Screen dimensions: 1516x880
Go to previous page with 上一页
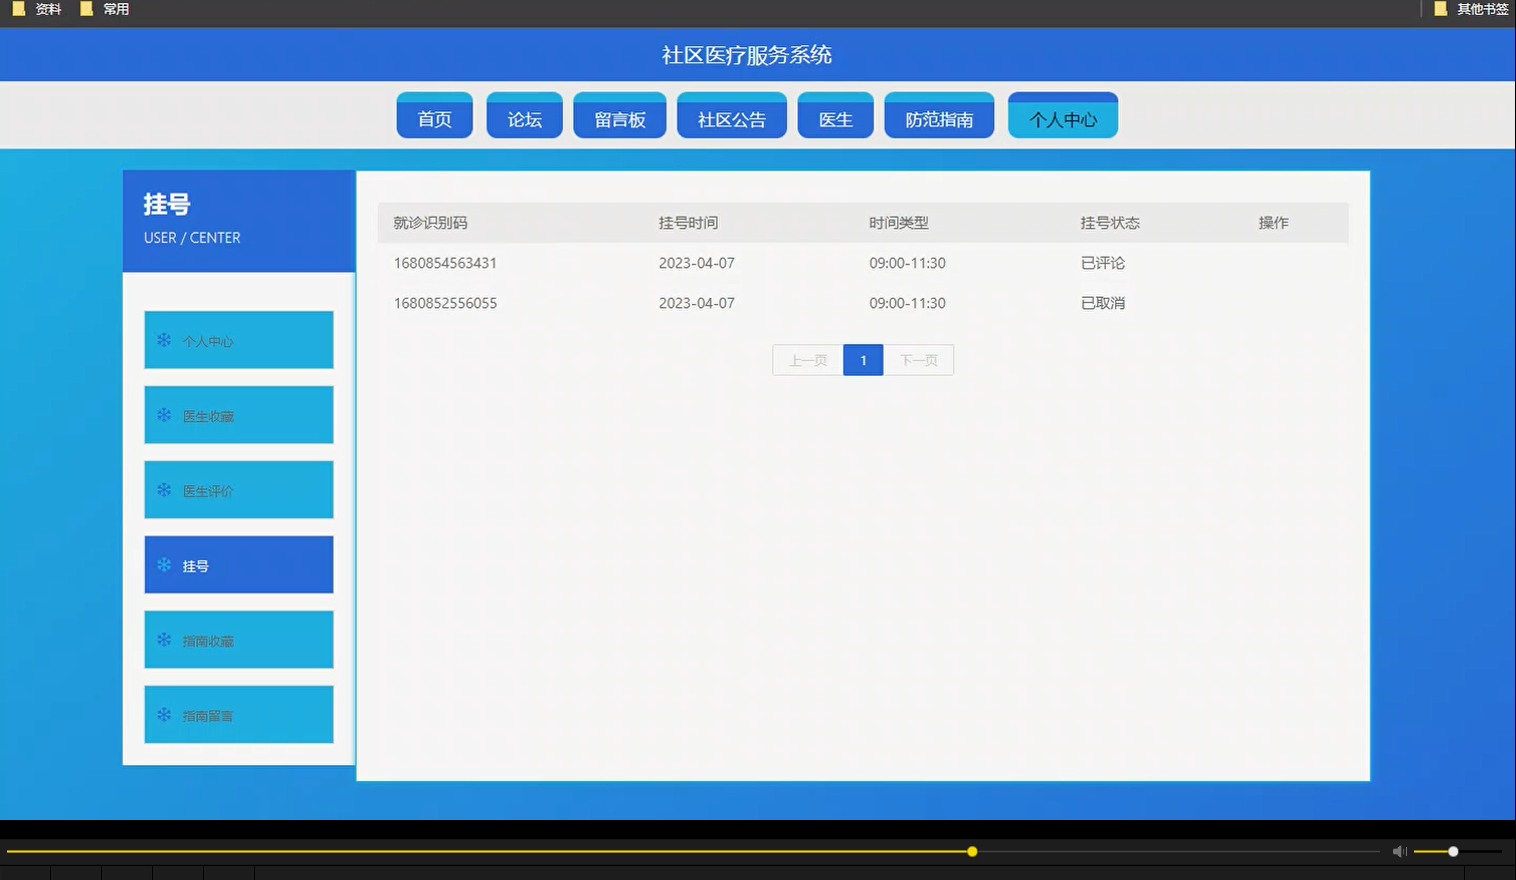(x=808, y=360)
